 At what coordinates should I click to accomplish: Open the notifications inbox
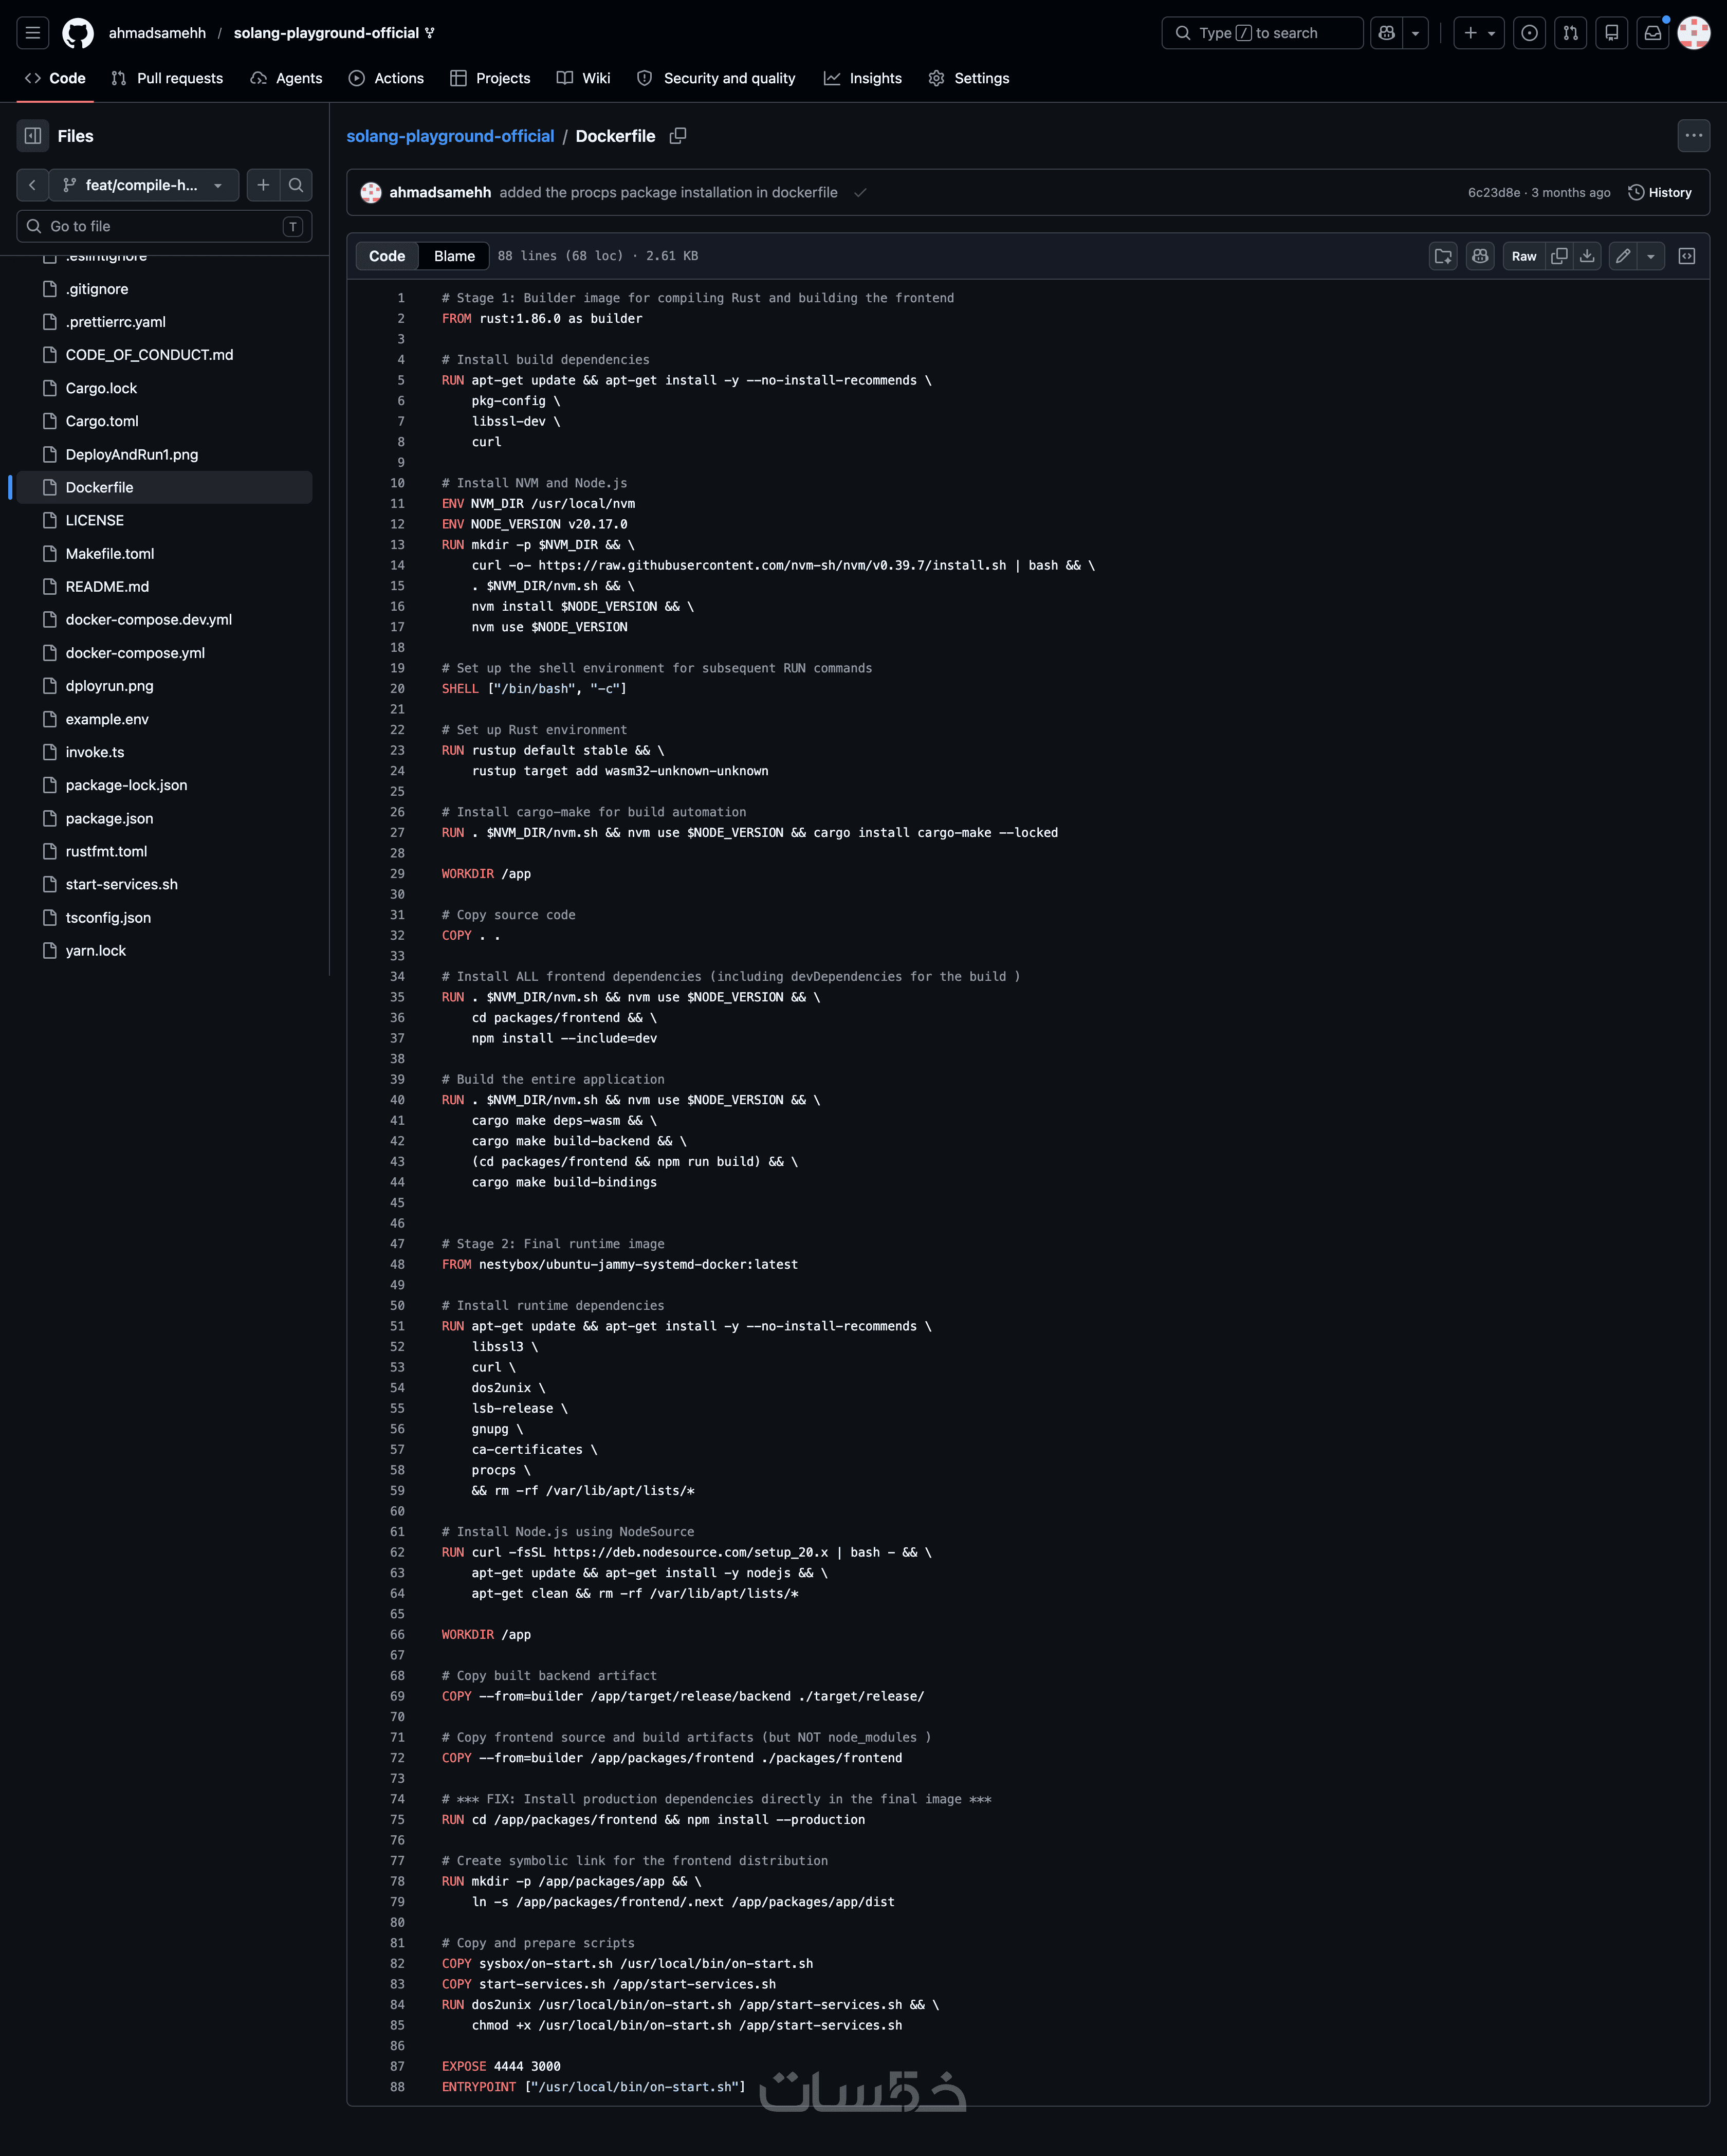[x=1653, y=33]
